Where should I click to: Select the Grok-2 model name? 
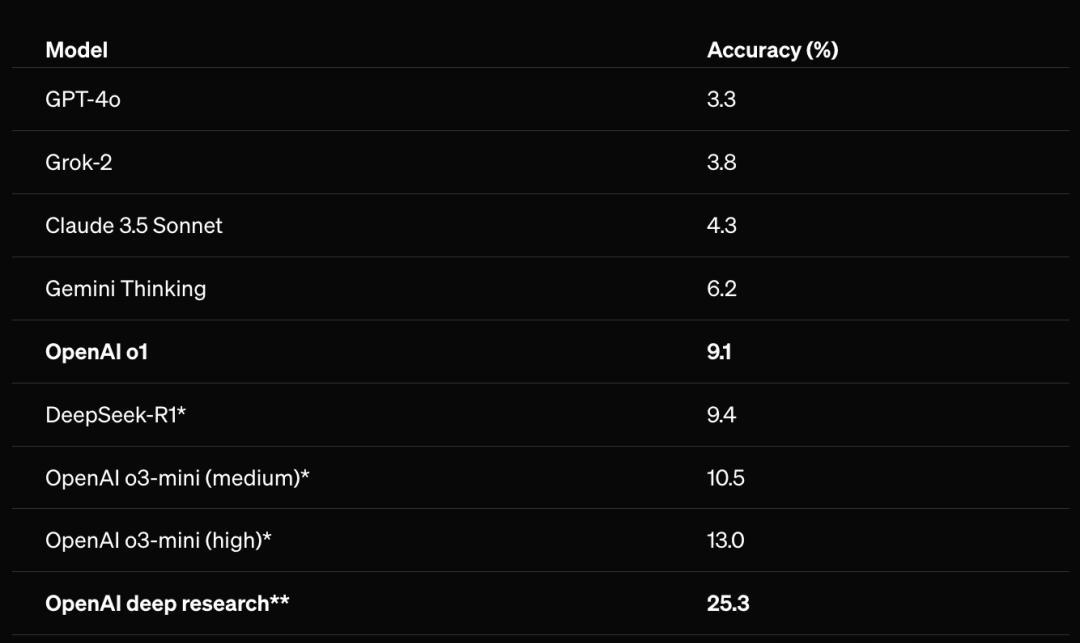(x=79, y=162)
